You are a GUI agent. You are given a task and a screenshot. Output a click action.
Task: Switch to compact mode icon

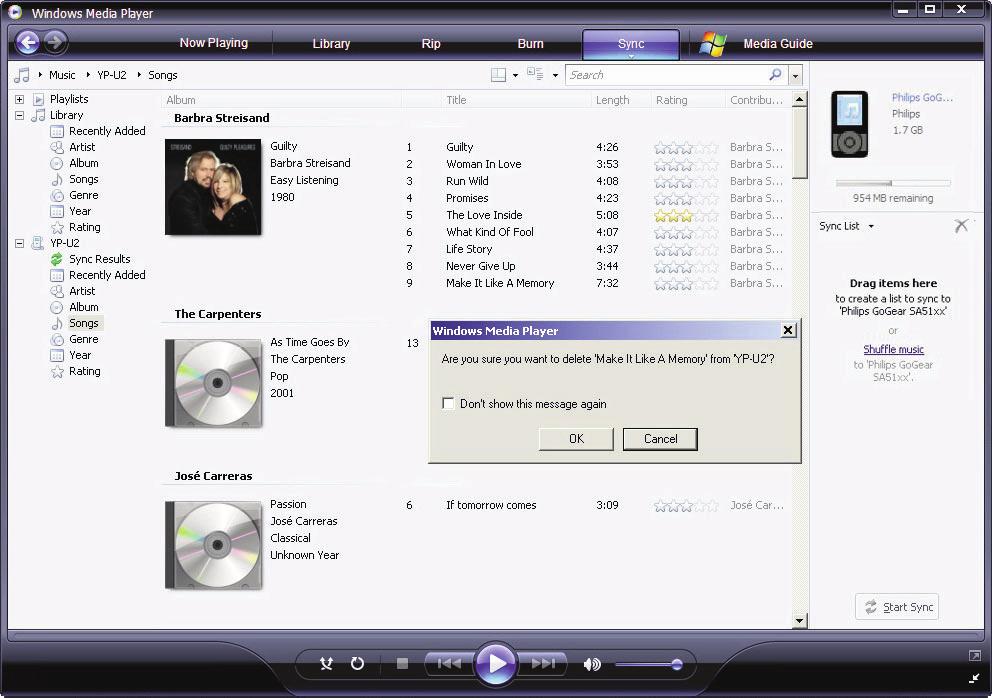(x=974, y=678)
